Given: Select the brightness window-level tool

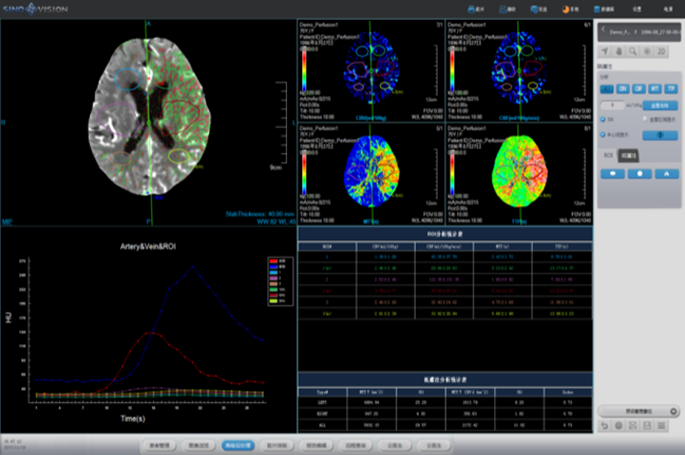Looking at the screenshot, I should tap(648, 50).
